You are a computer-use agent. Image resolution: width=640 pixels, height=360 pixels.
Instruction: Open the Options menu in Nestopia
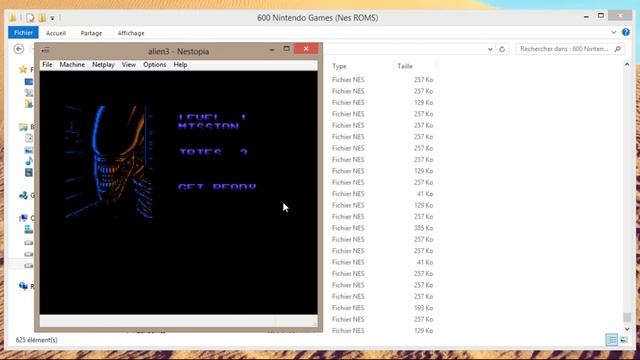pyautogui.click(x=154, y=65)
